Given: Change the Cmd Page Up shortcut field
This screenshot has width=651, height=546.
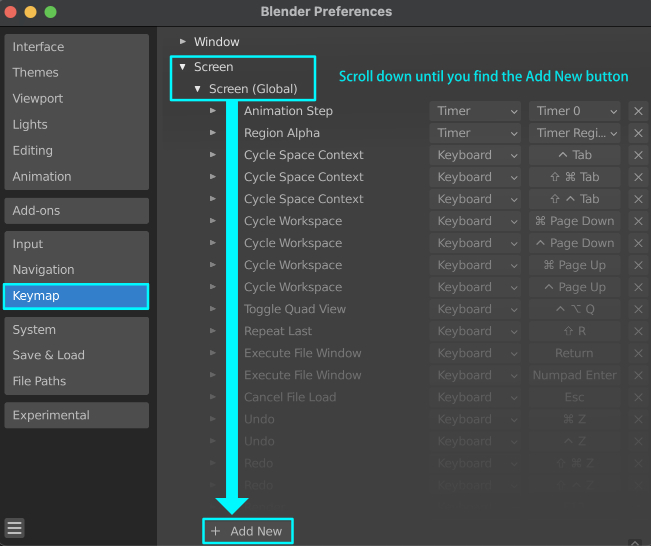Looking at the screenshot, I should tap(575, 265).
